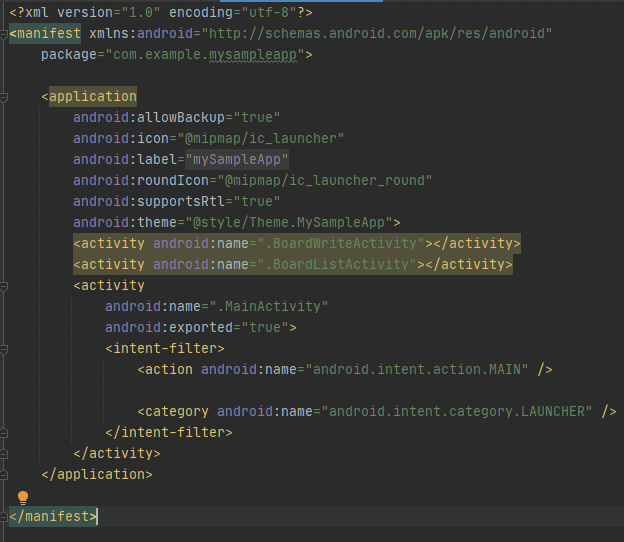Collapse the manifest tag fold marker
624x542 pixels.
[x=4, y=35]
